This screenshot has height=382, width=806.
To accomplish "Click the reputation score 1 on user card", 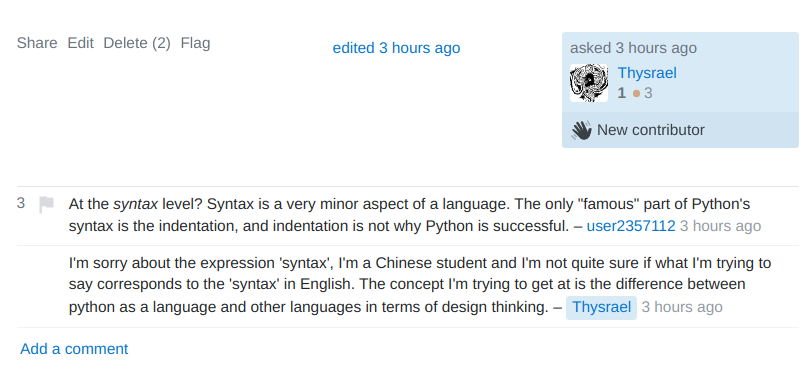I will (x=622, y=93).
